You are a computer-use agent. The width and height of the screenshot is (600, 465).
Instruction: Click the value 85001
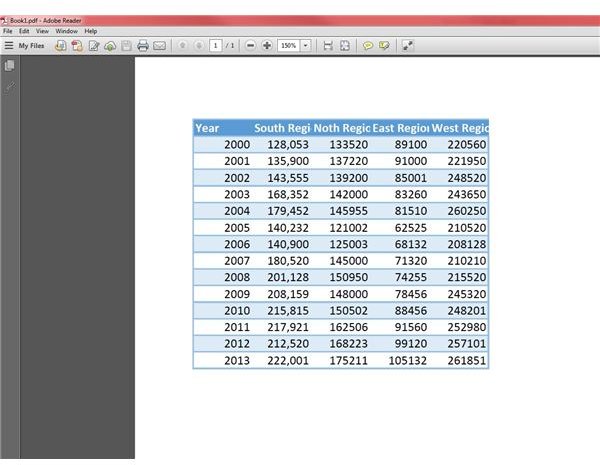click(x=411, y=178)
